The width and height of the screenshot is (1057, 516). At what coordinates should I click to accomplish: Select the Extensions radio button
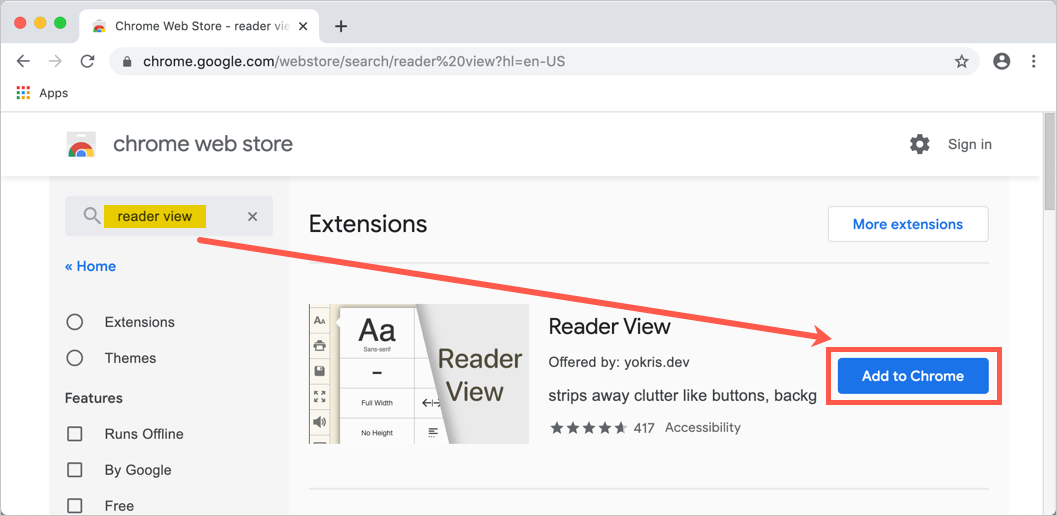pyautogui.click(x=75, y=322)
